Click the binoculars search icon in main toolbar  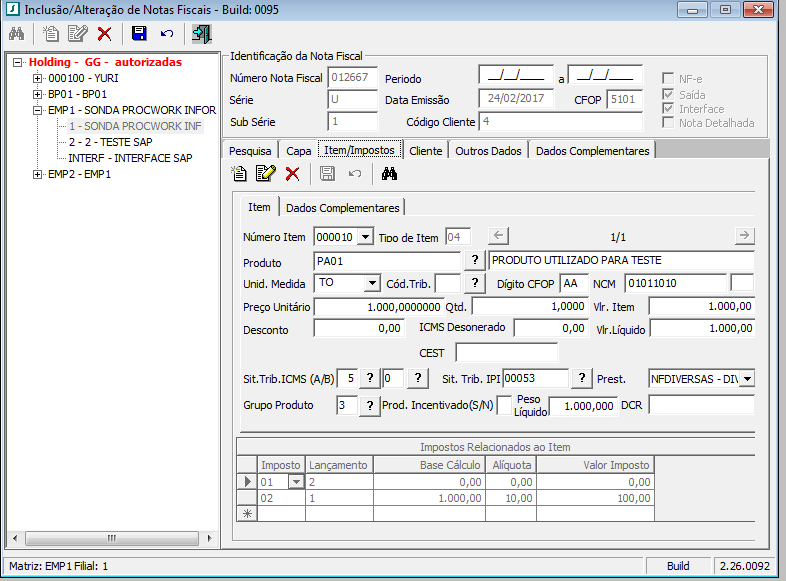click(x=16, y=34)
